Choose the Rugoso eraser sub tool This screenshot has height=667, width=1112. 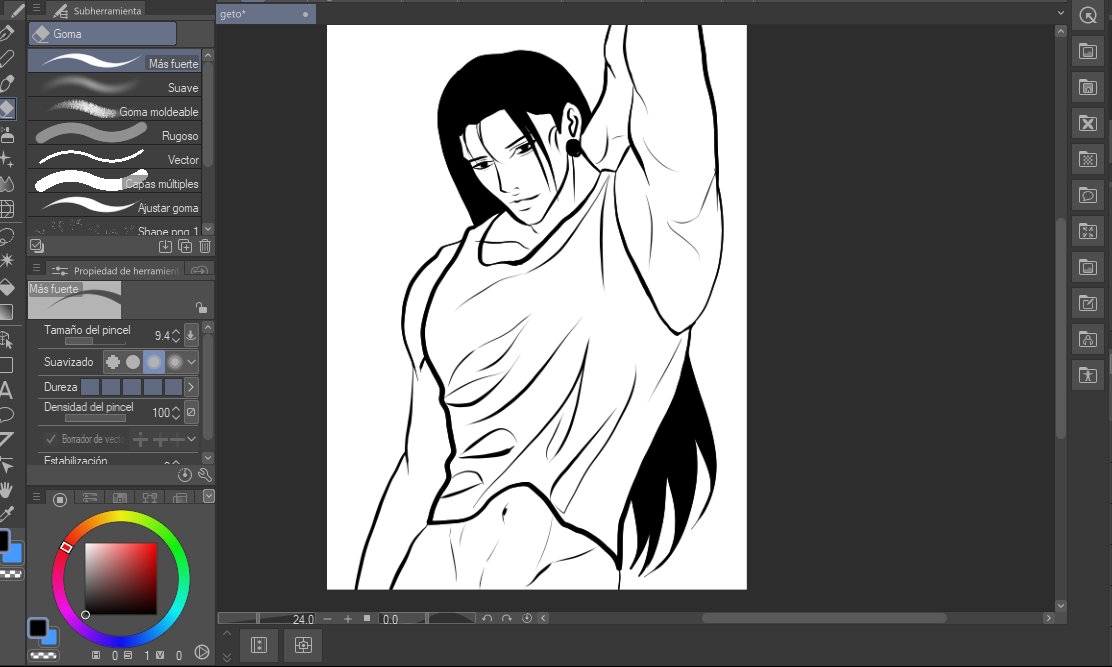(x=115, y=135)
